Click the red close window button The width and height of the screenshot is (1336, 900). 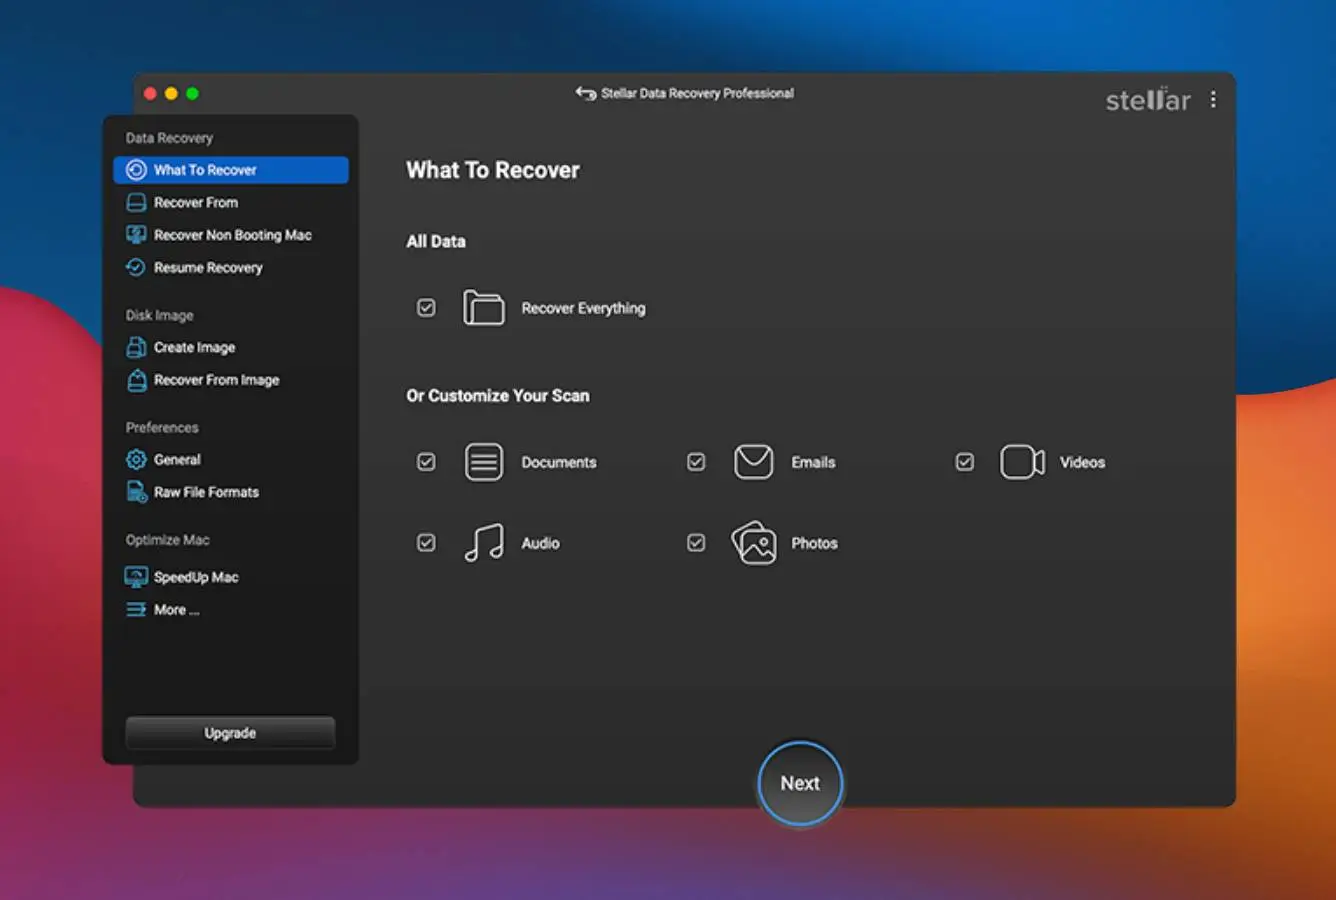click(x=150, y=94)
